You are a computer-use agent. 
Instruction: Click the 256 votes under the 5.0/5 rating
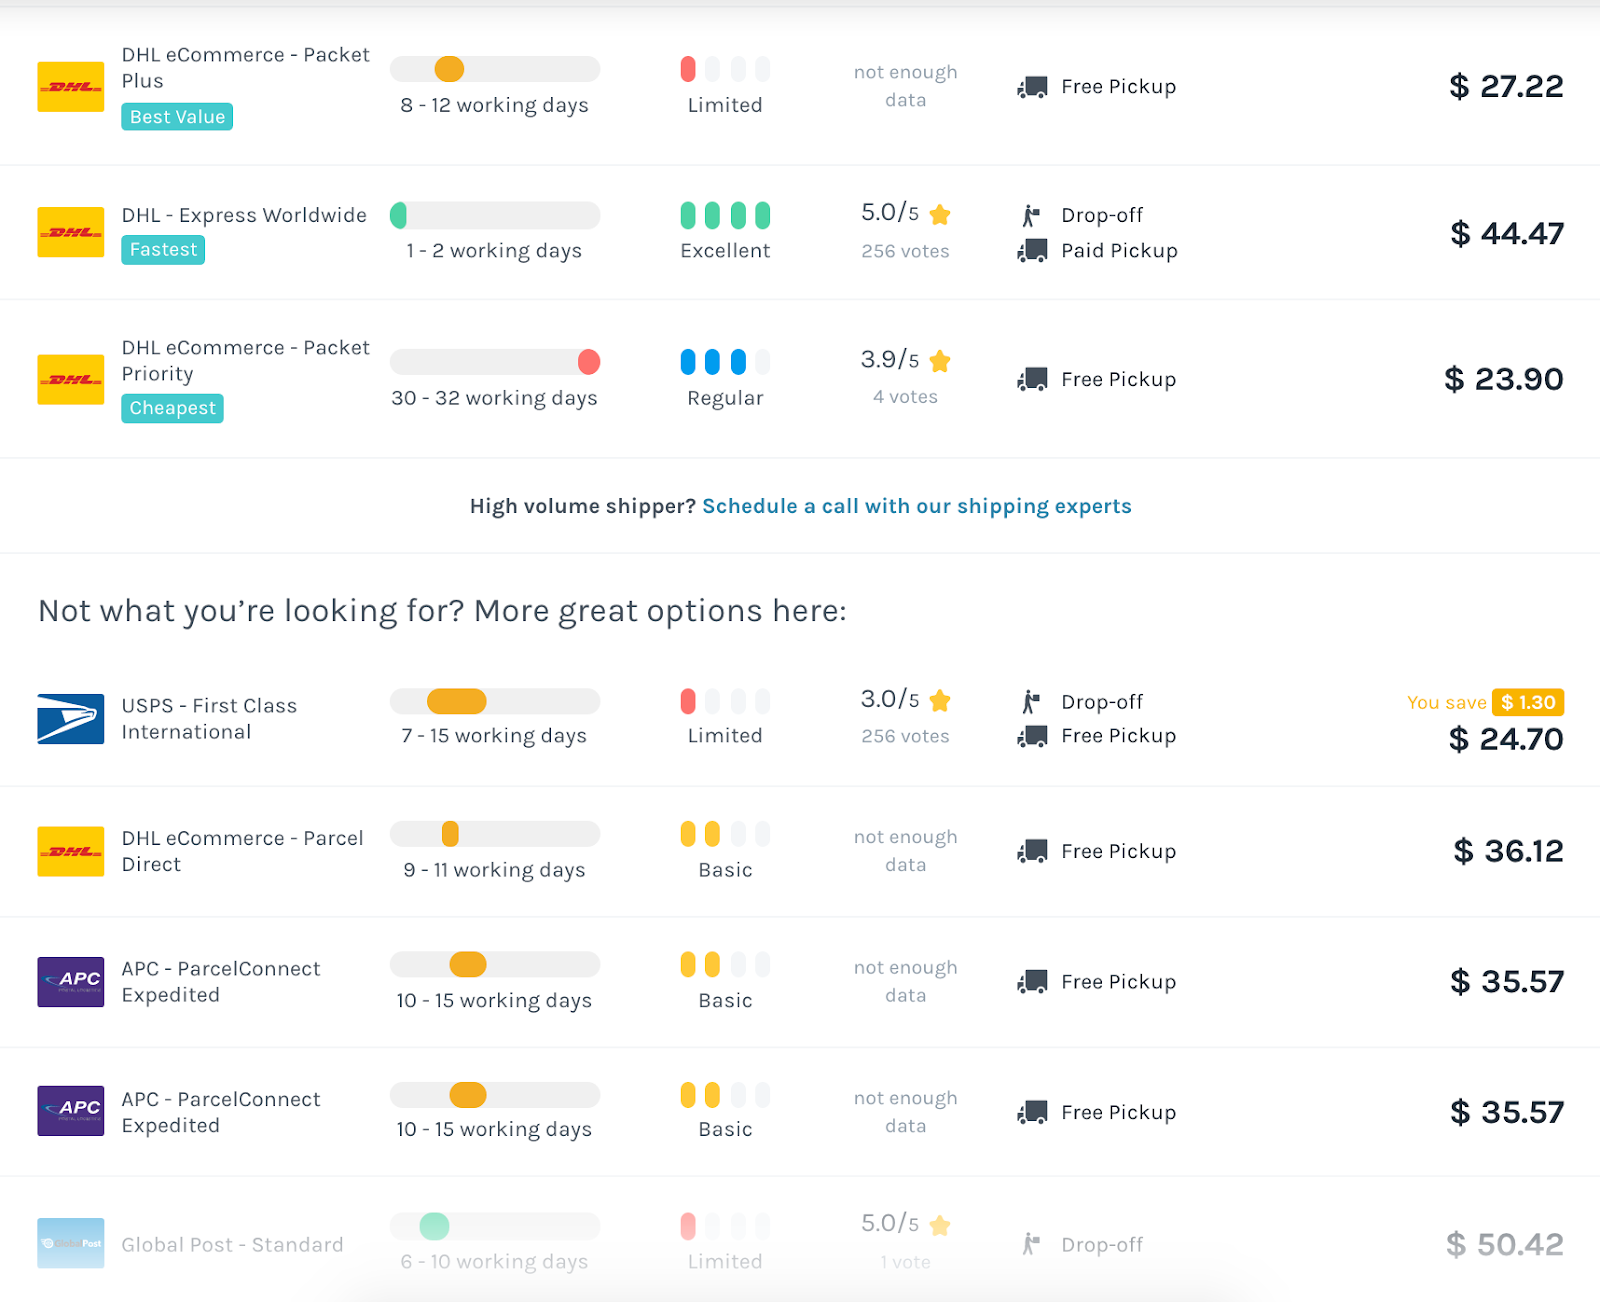905,251
